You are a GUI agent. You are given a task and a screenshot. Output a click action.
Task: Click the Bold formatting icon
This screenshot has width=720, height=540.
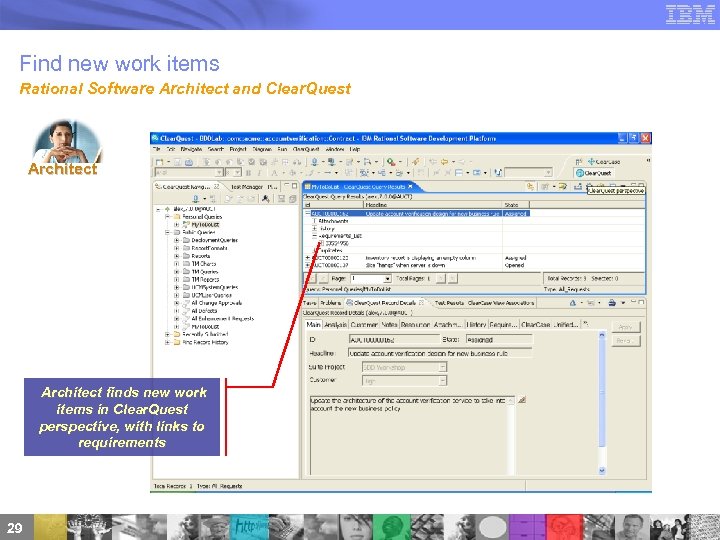[248, 173]
